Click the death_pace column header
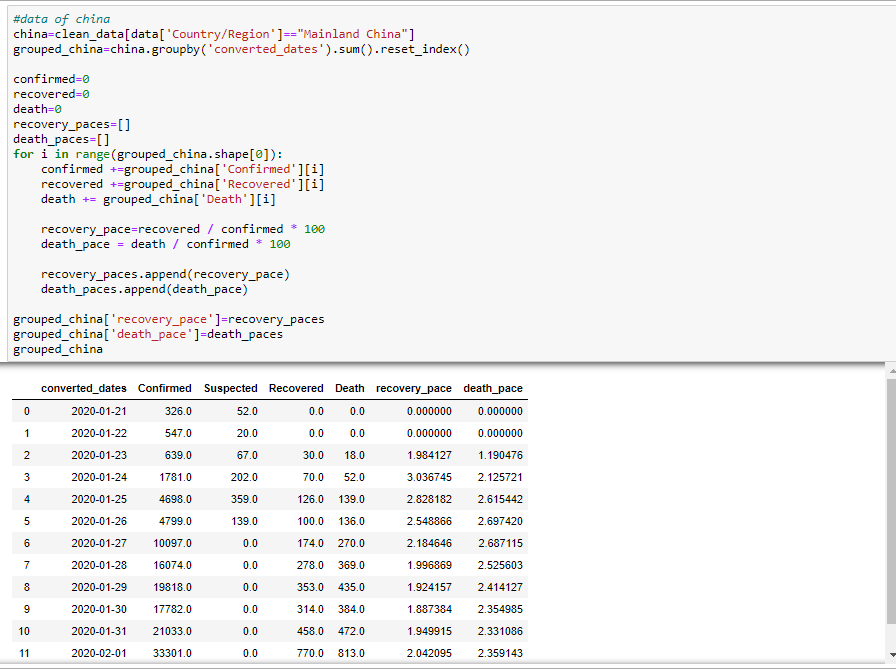This screenshot has width=896, height=672. (491, 388)
